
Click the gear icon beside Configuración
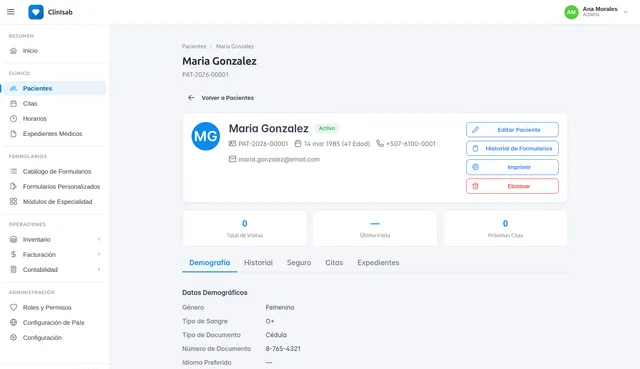[13, 337]
